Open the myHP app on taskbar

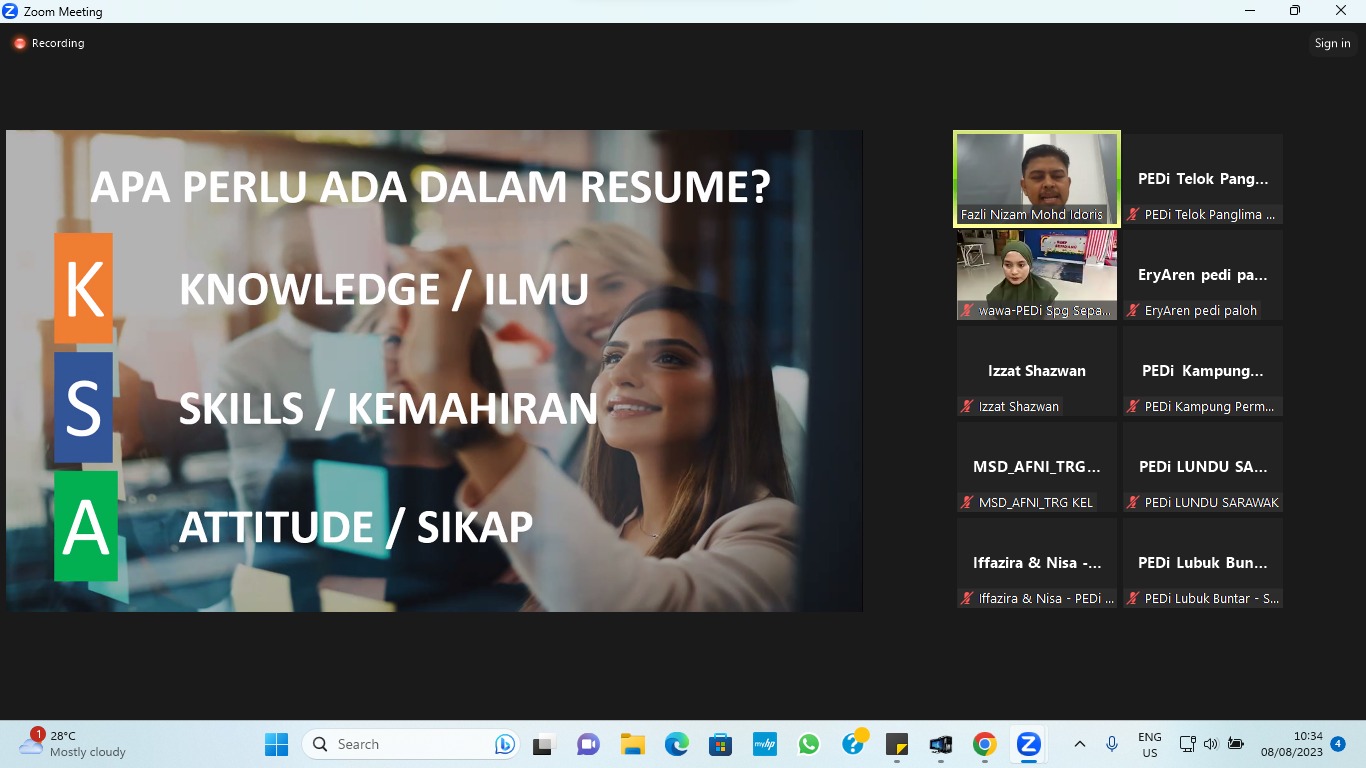pyautogui.click(x=765, y=744)
